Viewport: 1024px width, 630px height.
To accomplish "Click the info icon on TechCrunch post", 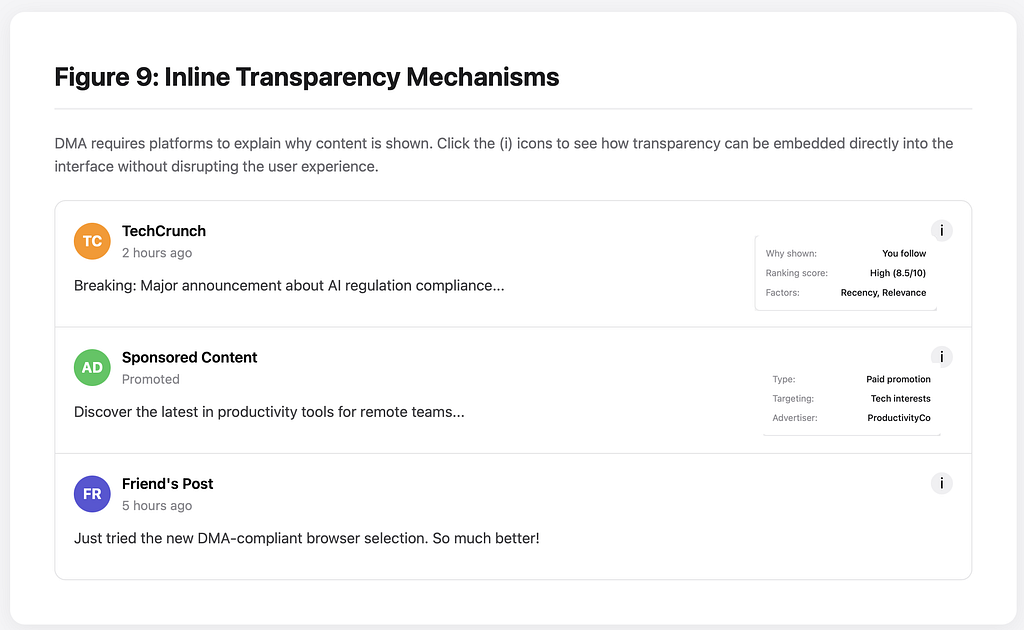I will coord(941,230).
